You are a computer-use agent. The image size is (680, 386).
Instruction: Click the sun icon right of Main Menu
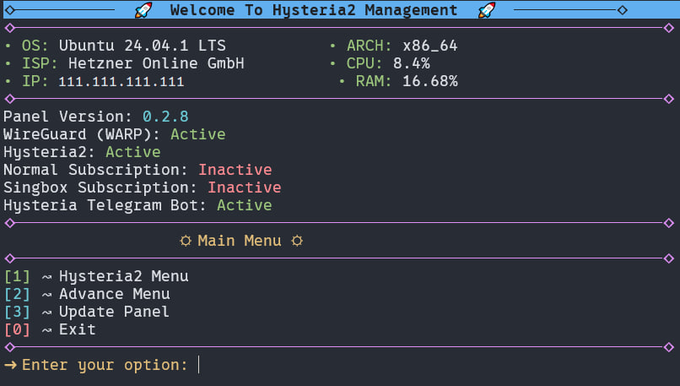click(x=297, y=241)
